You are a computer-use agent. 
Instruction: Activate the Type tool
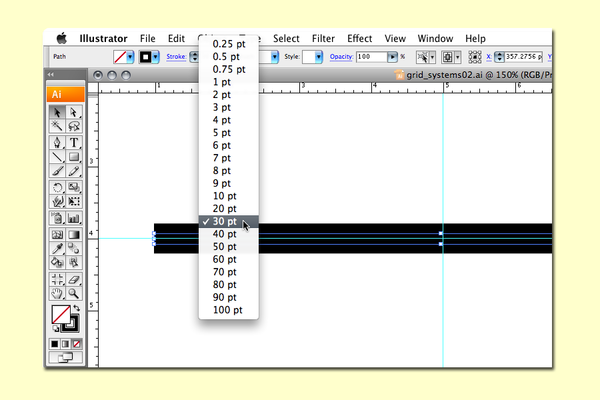tap(74, 142)
